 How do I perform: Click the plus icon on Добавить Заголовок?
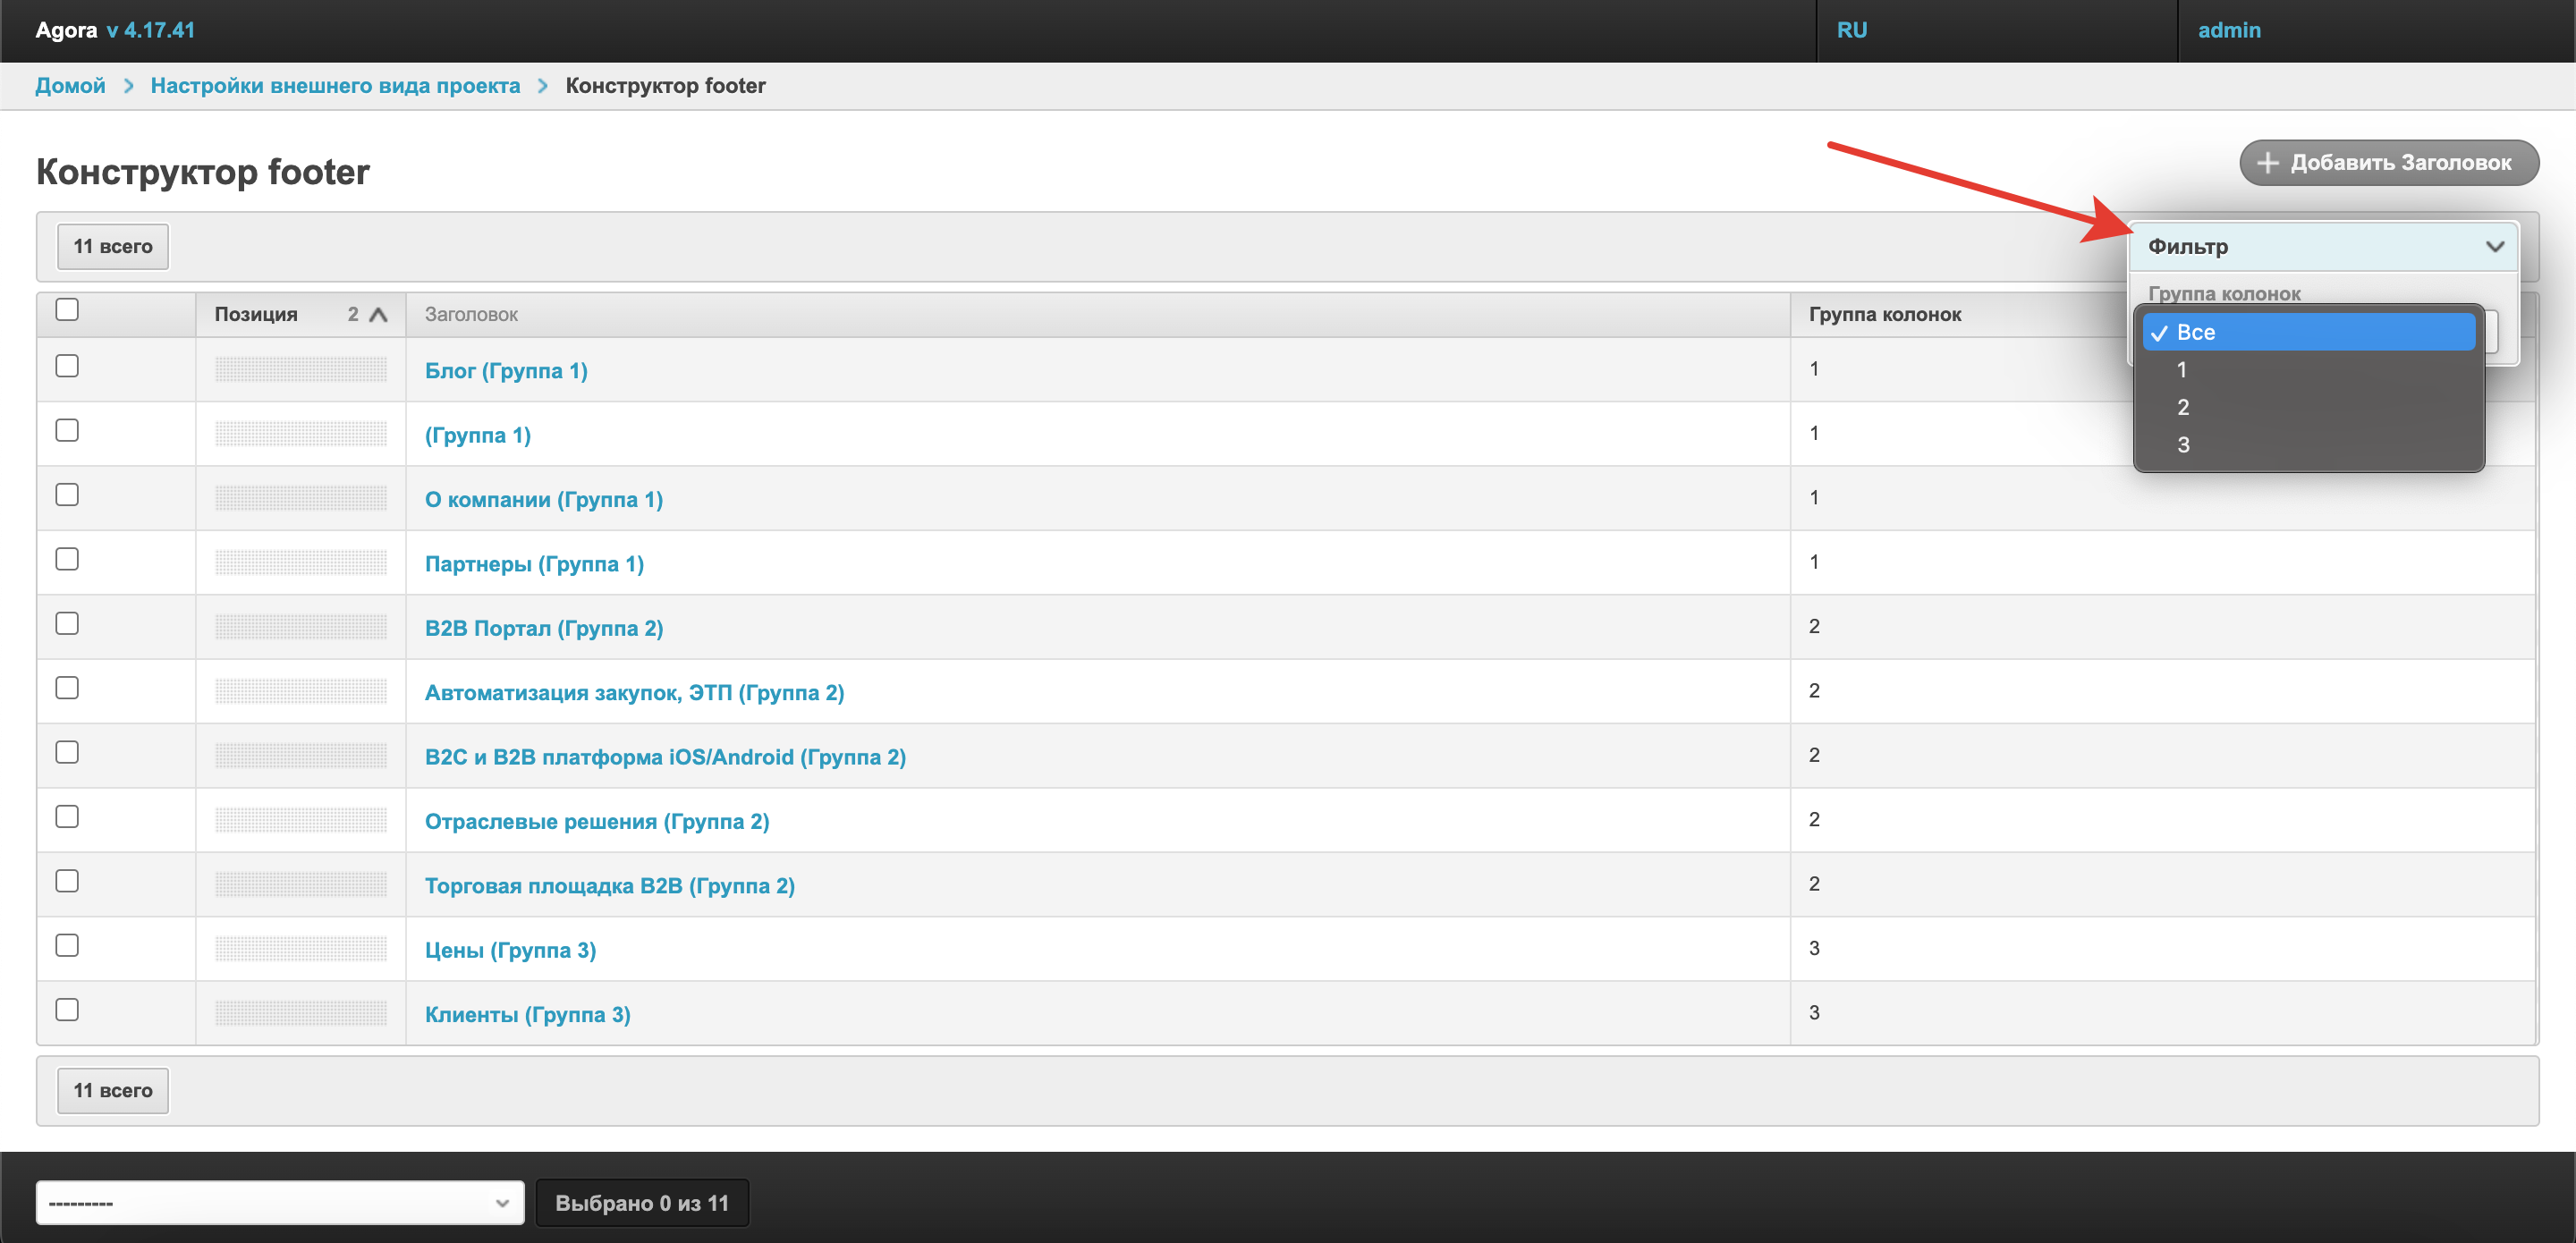(2267, 162)
